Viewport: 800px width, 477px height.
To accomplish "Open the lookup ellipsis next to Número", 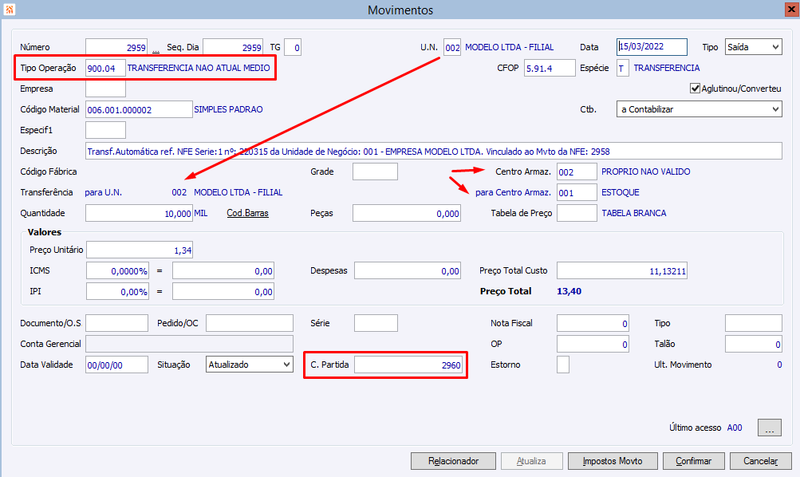I will click(156, 52).
